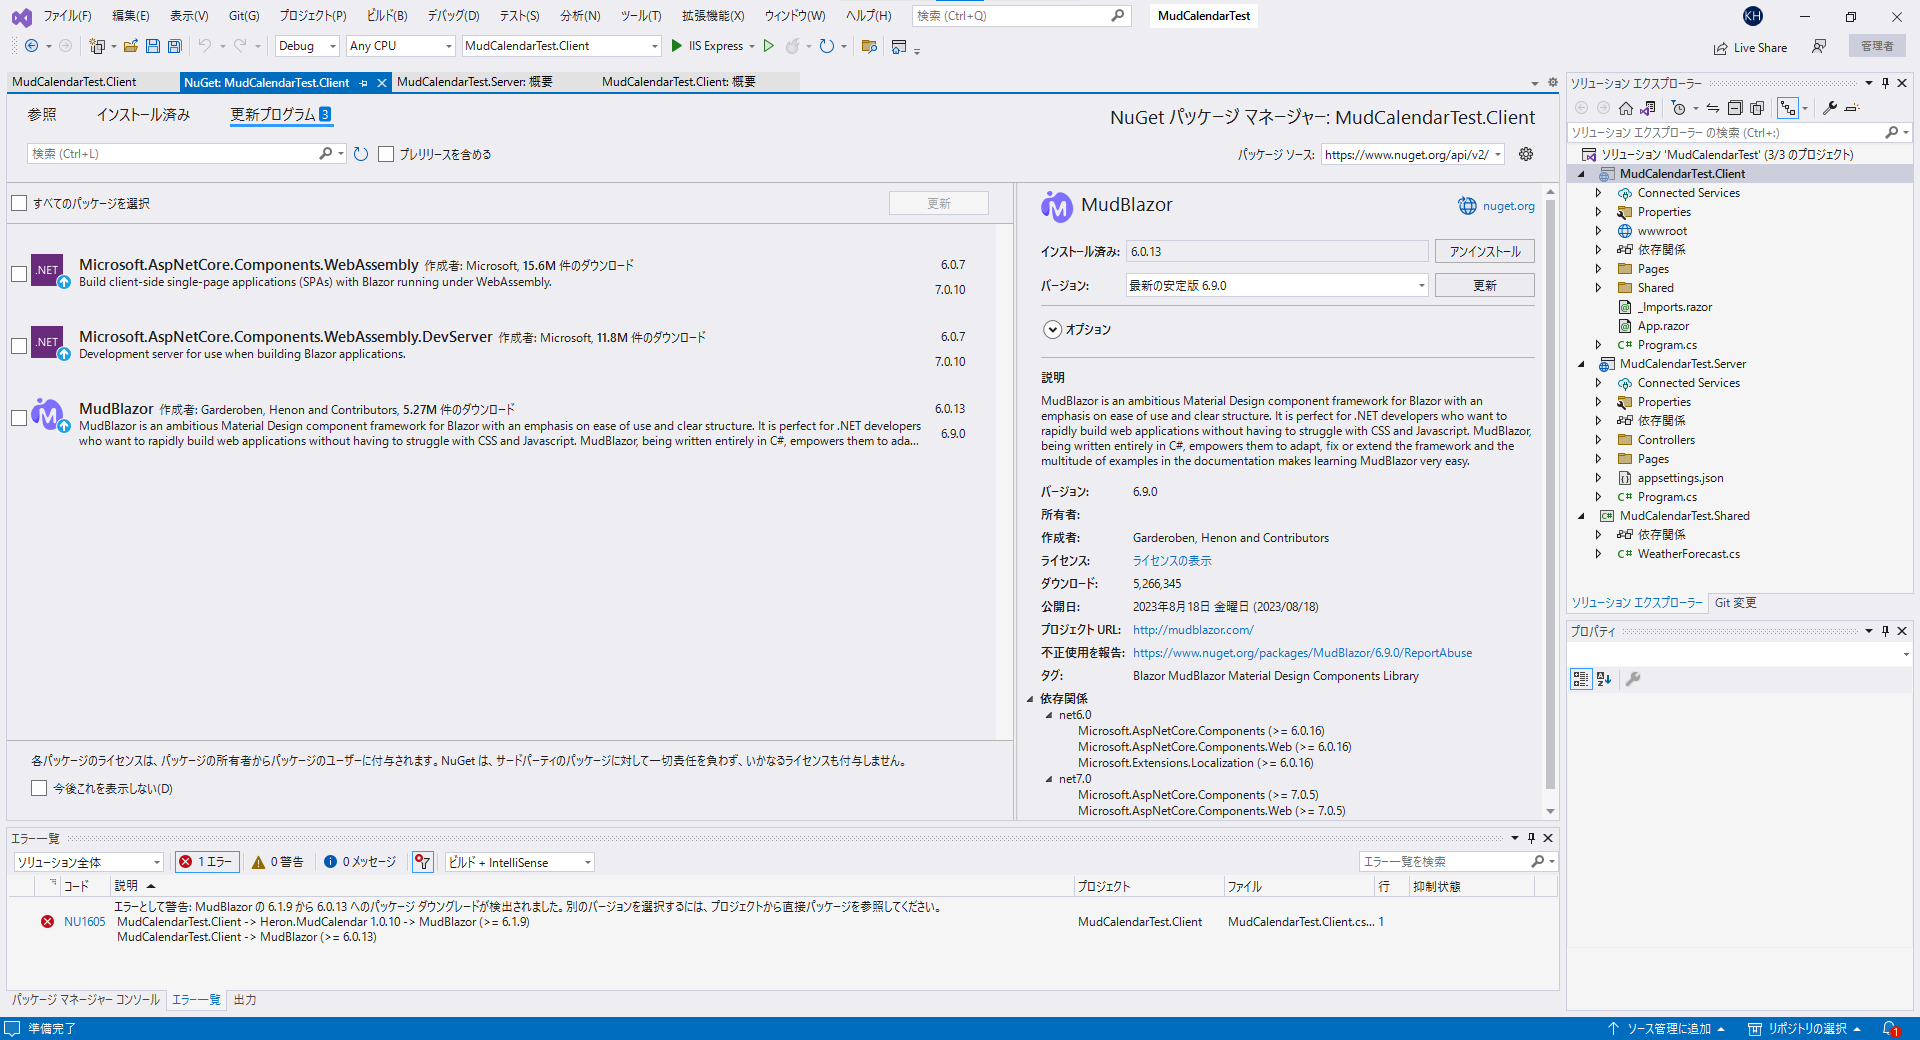Open the デバッグ(D) menu

(x=453, y=16)
